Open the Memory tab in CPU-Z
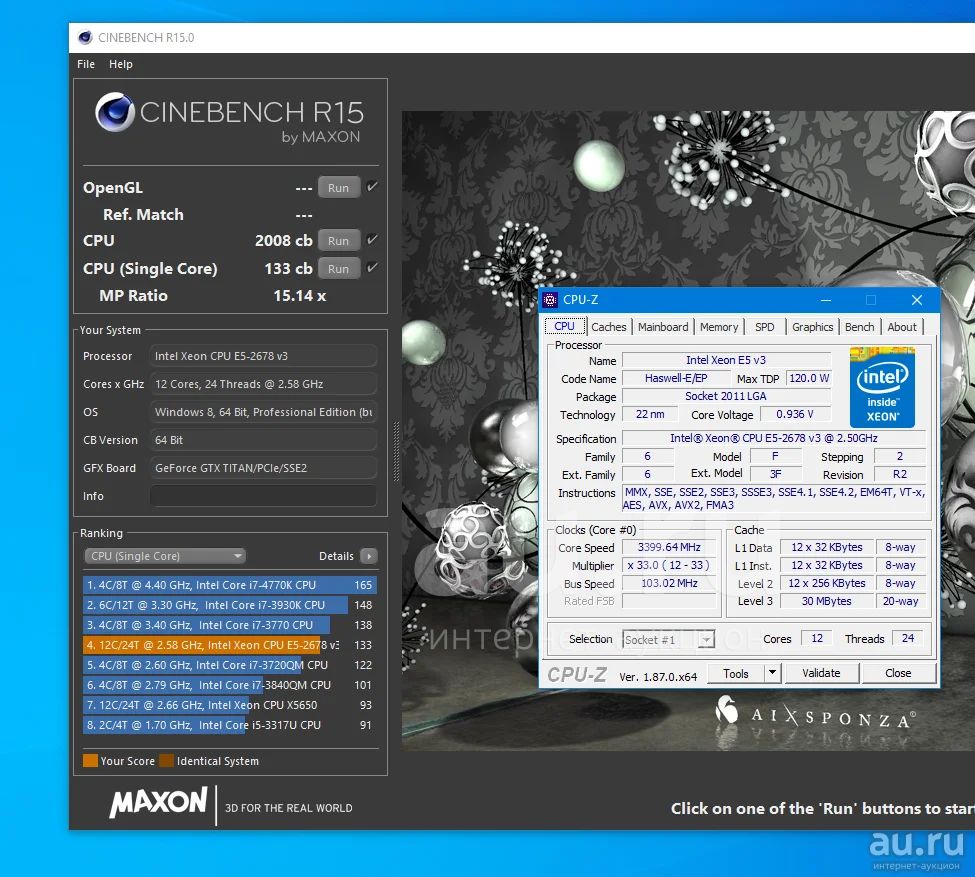 tap(719, 327)
